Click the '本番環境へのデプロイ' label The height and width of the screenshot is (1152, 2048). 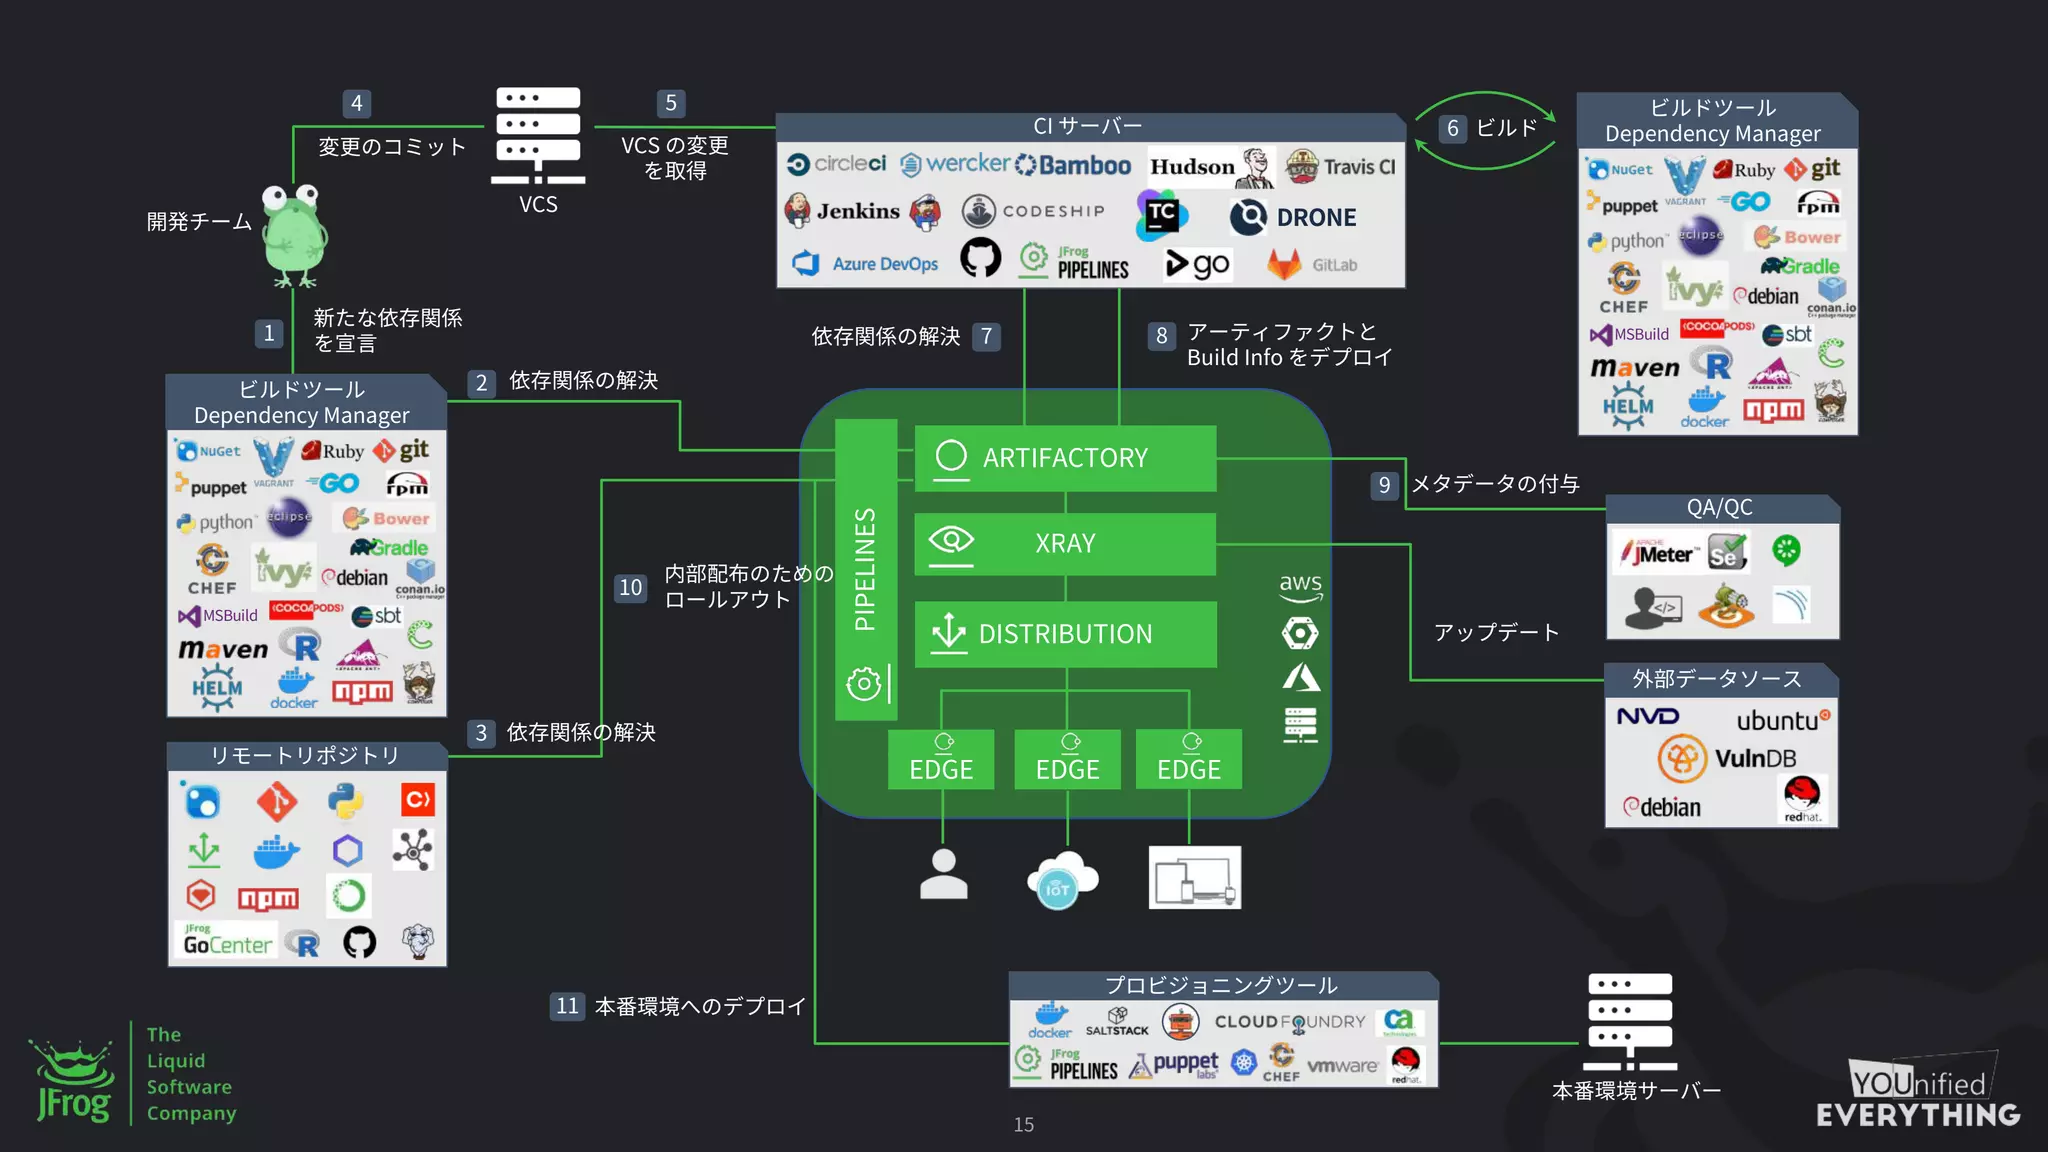pos(700,1006)
